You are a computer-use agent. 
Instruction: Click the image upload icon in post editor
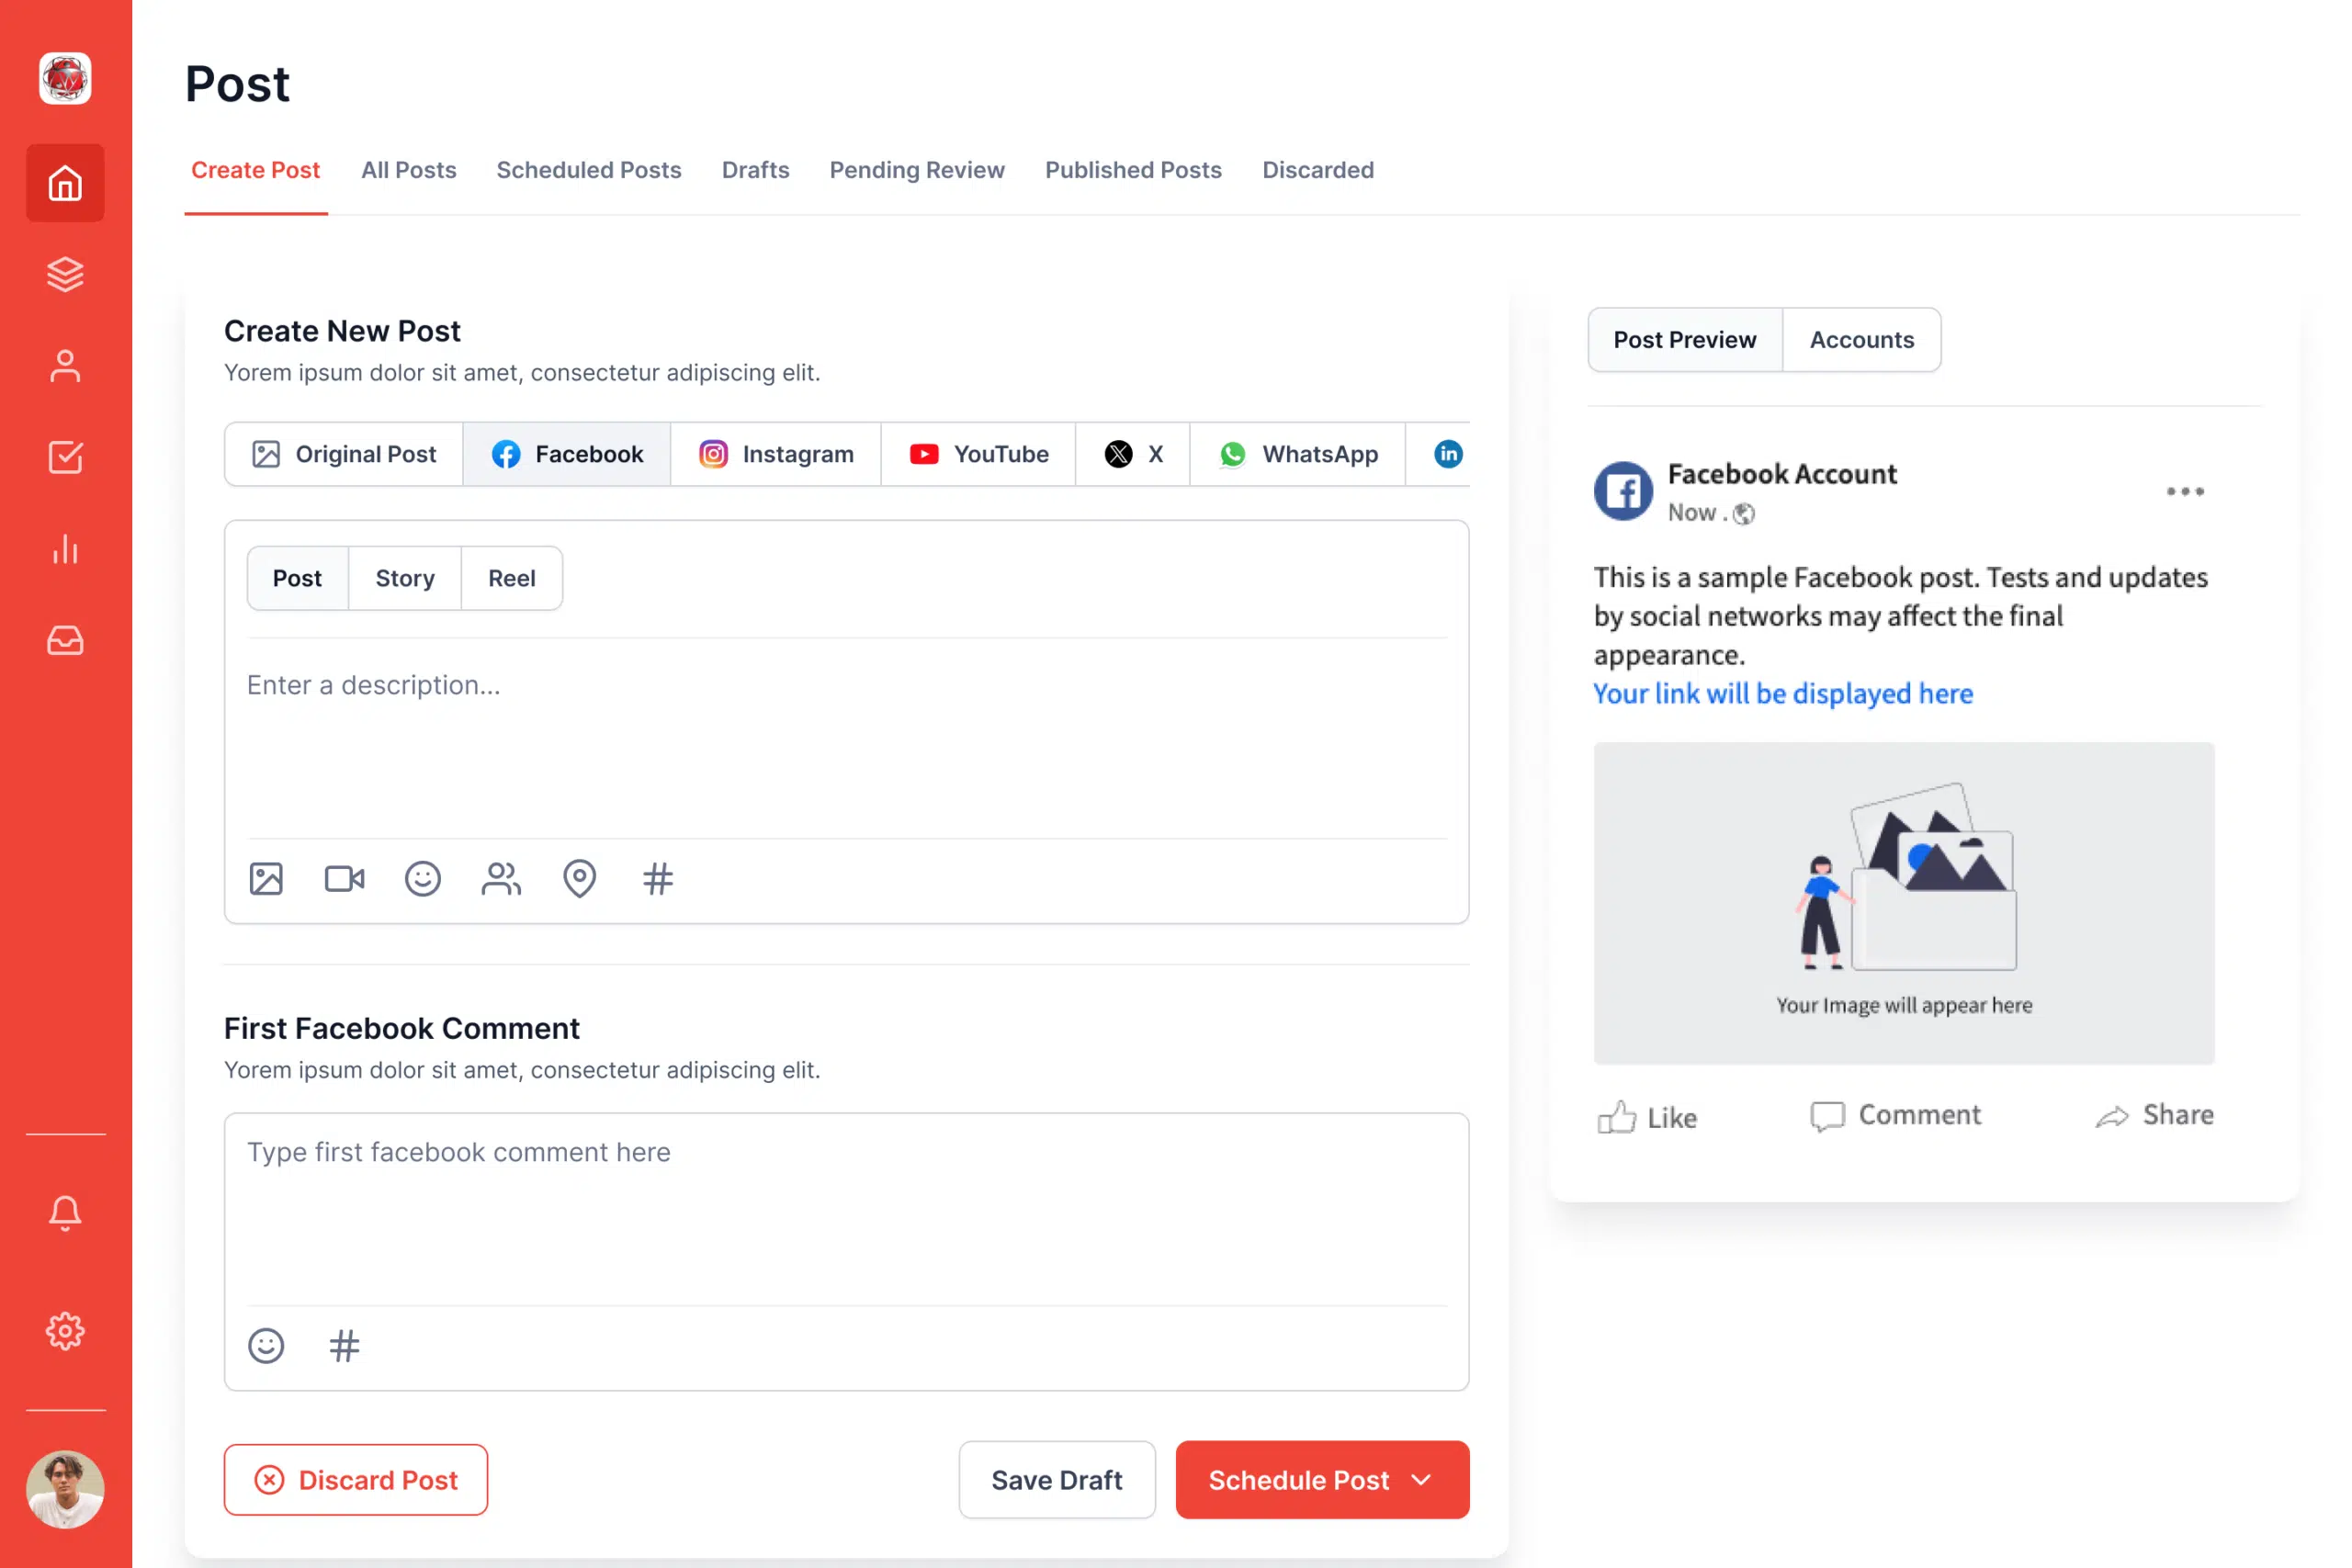[266, 879]
